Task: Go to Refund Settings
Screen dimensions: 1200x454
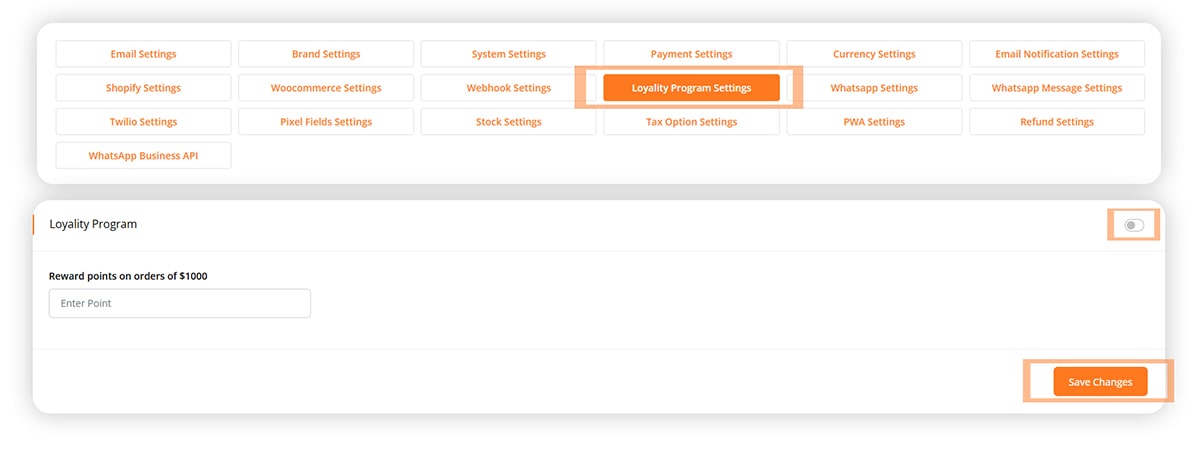Action: (1057, 122)
